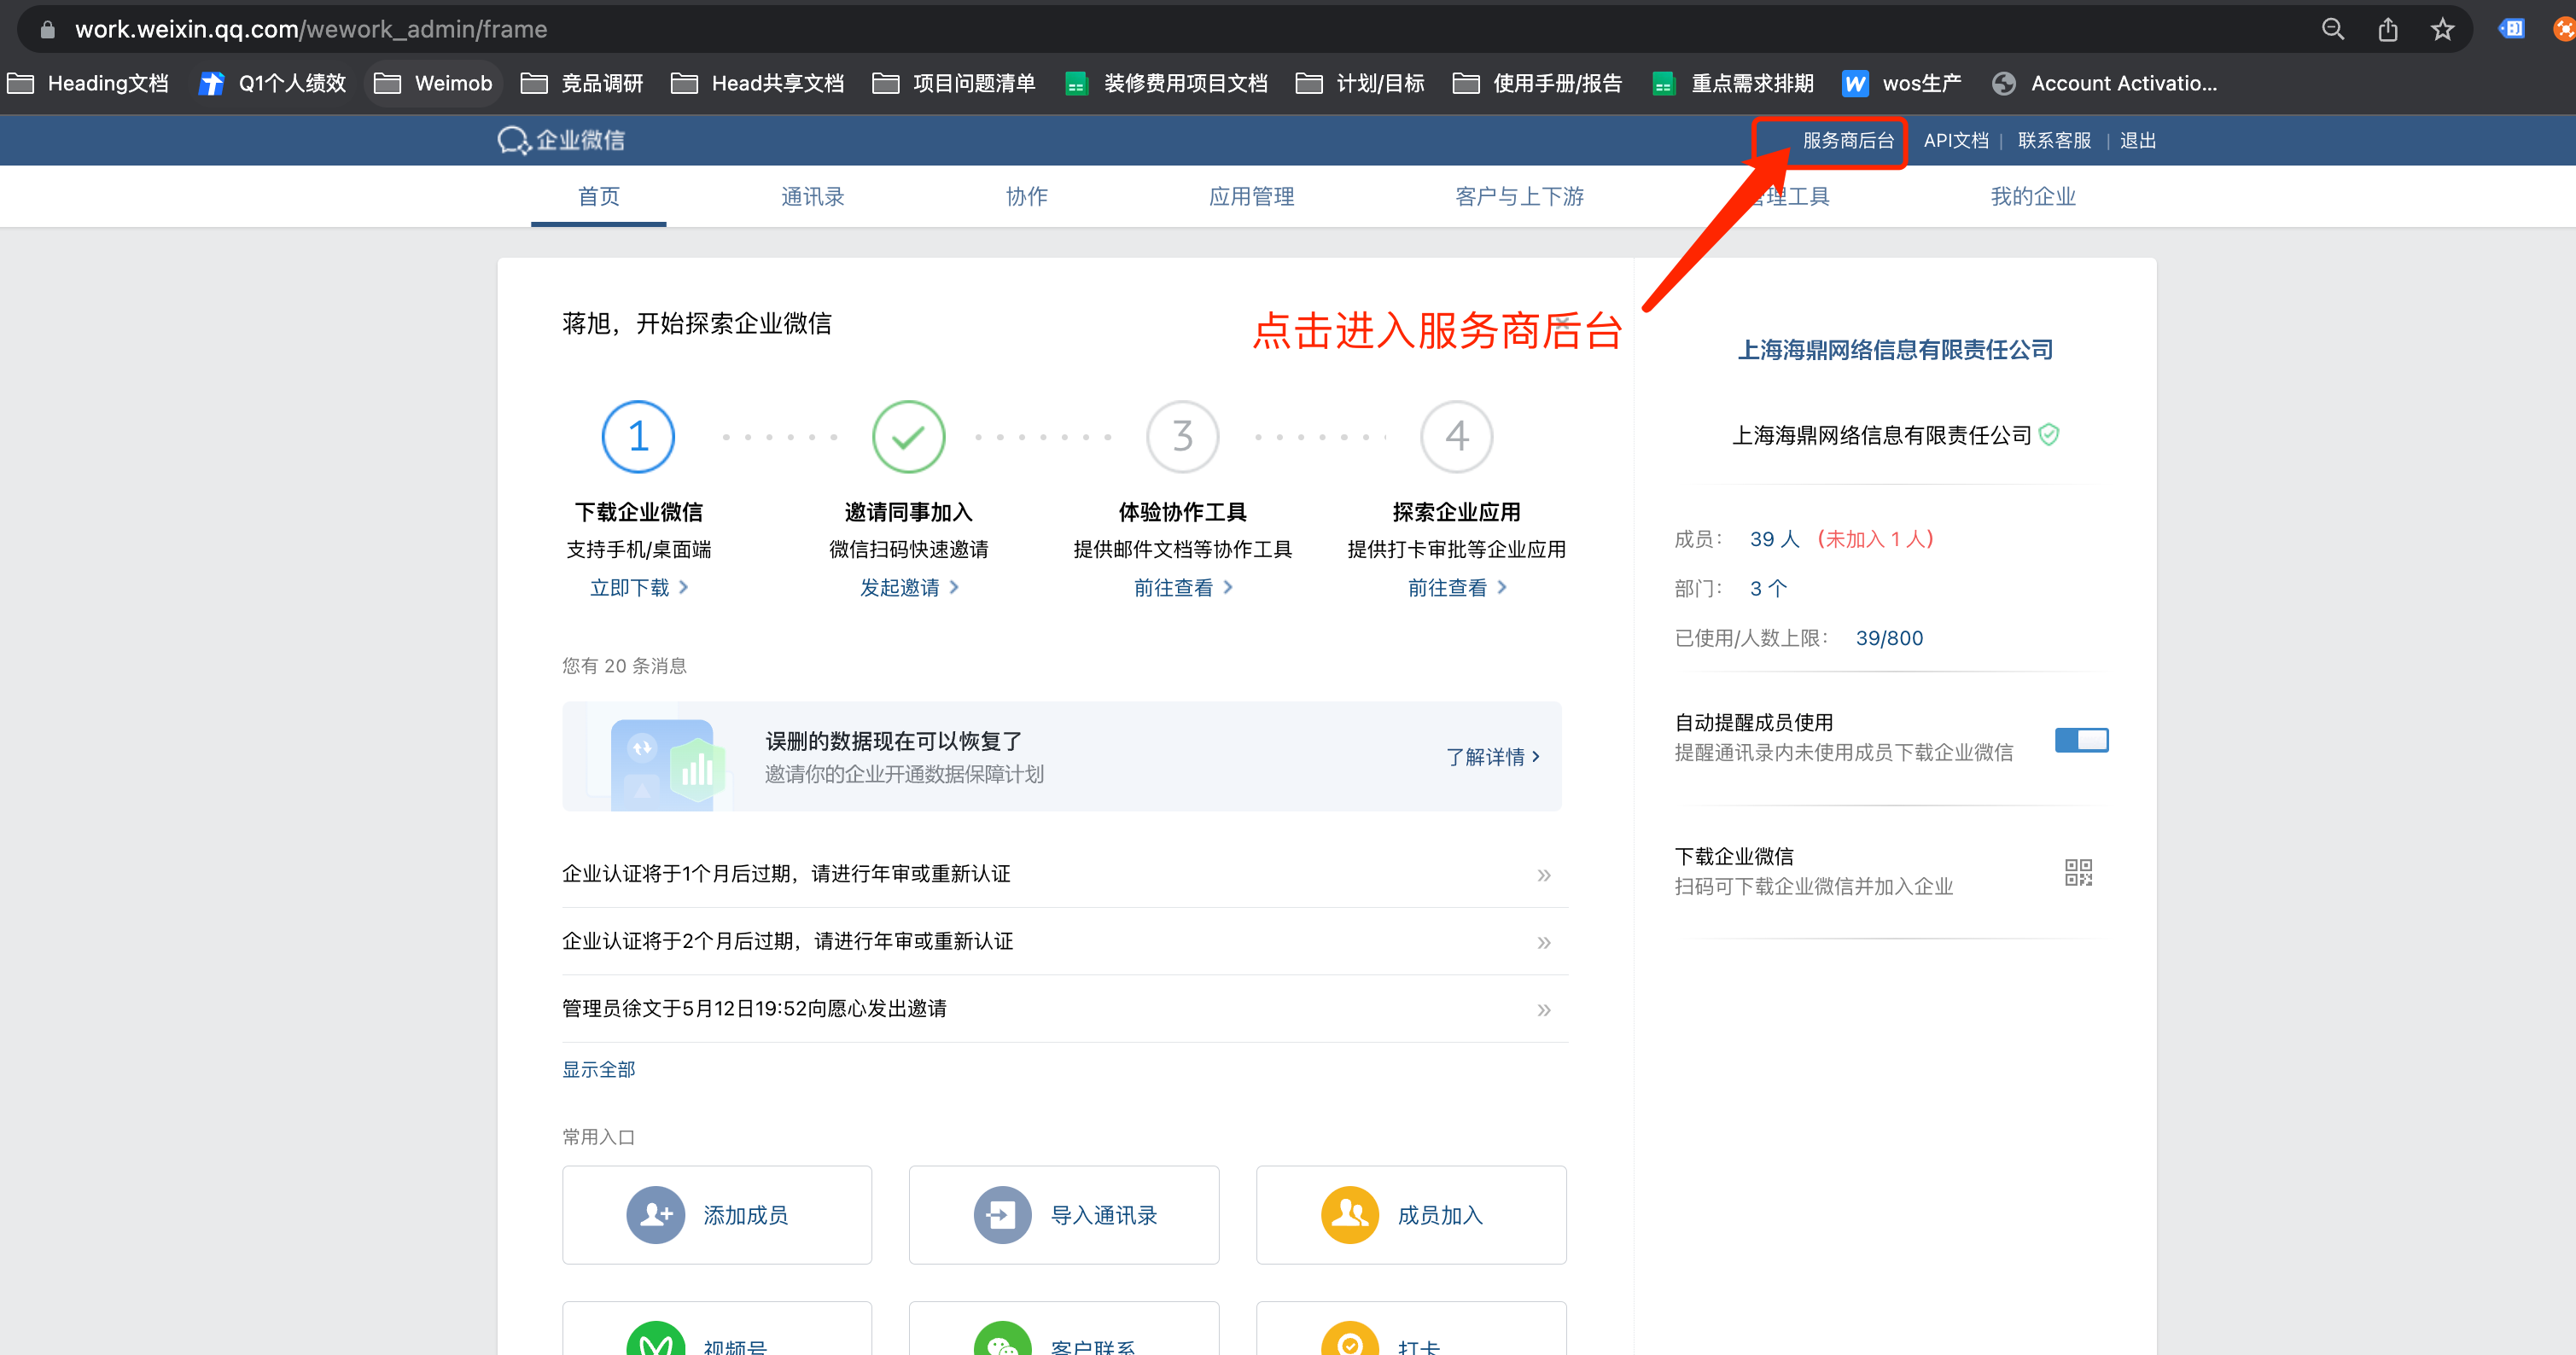
Task: Expand the admin invitation message chevron
Action: (x=1543, y=1009)
